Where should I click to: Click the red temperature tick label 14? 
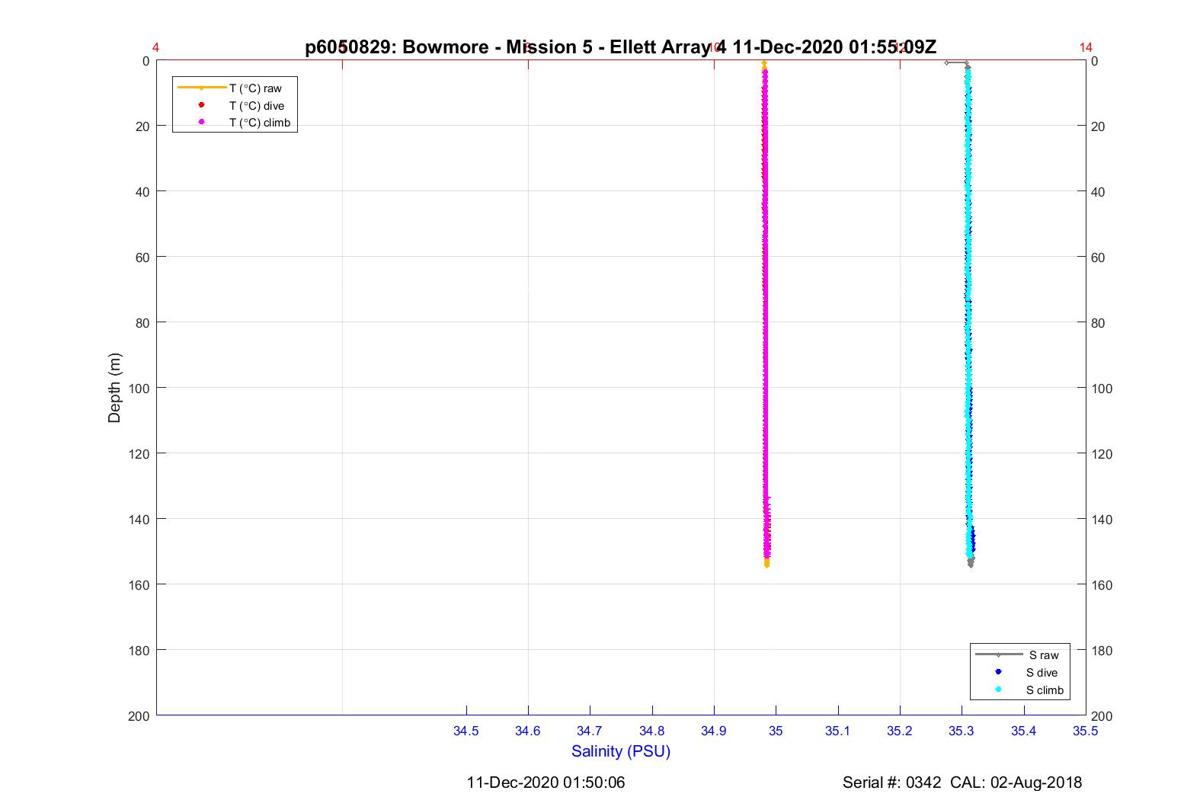1086,47
